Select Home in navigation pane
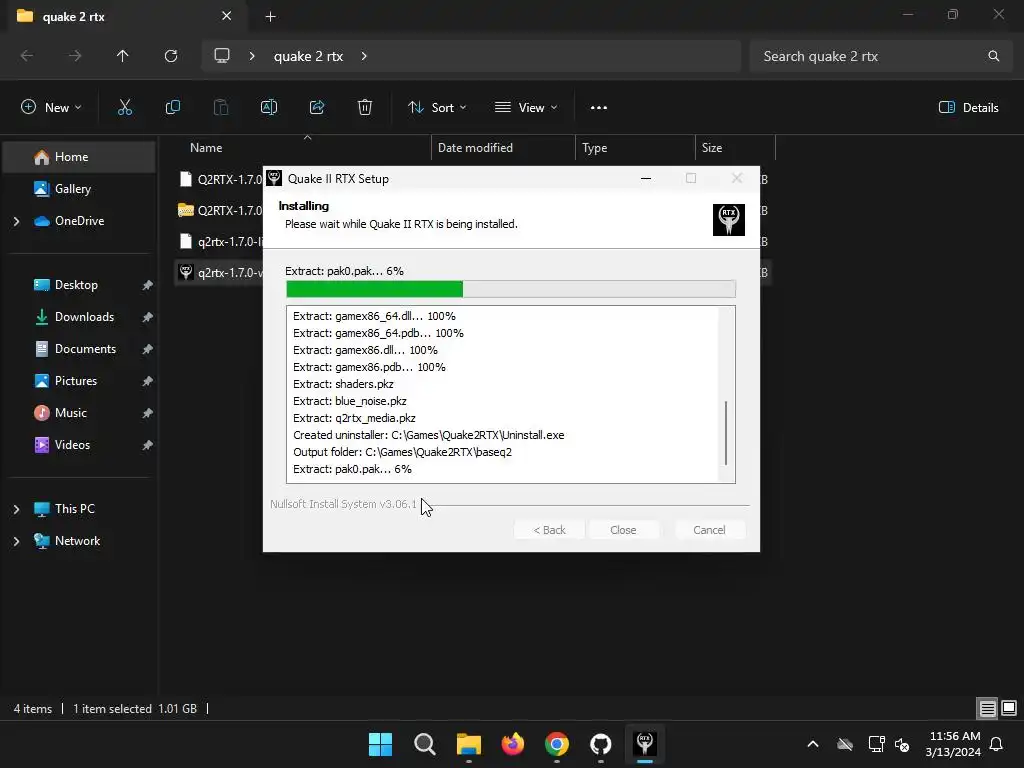This screenshot has height=768, width=1024. click(79, 157)
